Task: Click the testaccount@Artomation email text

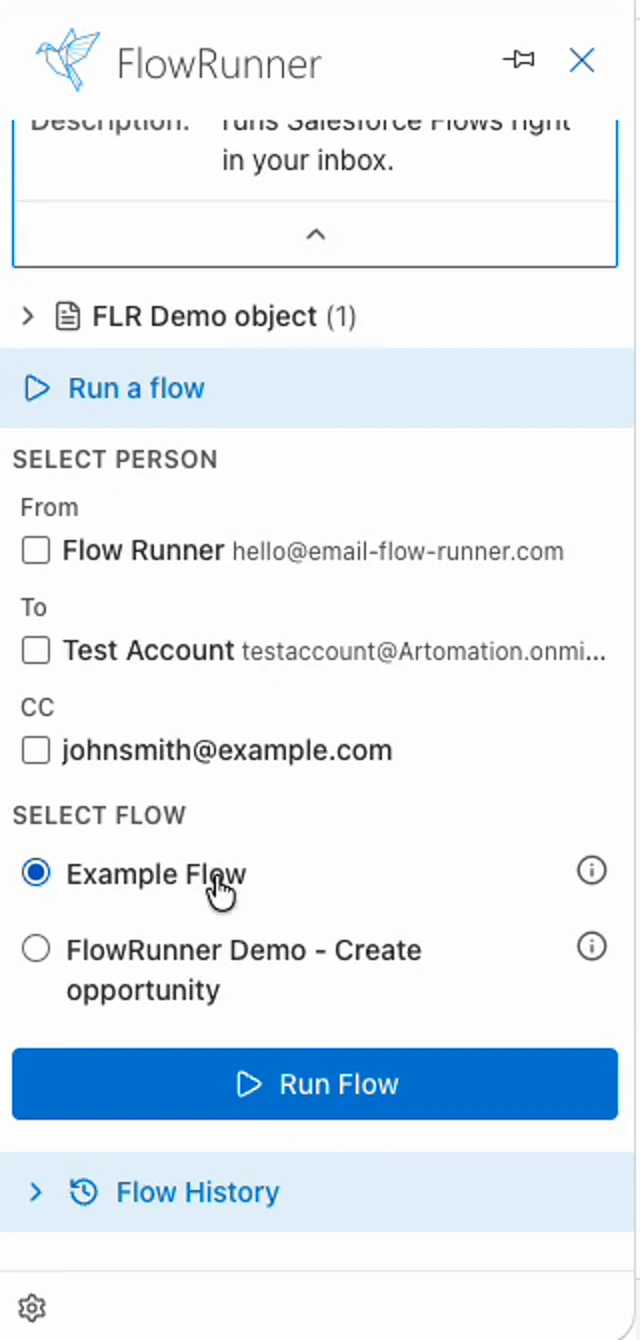Action: click(x=423, y=651)
